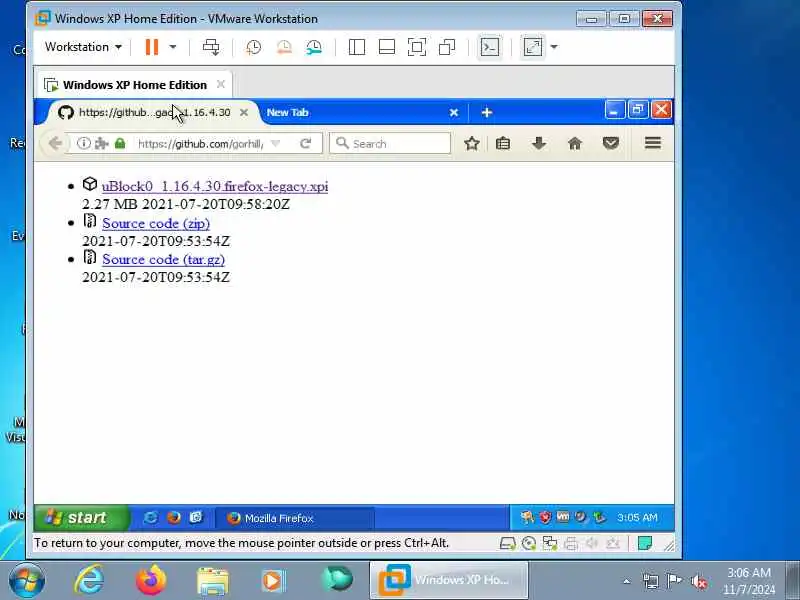Open the snapshot manager
Viewport: 800px width, 600px height.
(314, 47)
